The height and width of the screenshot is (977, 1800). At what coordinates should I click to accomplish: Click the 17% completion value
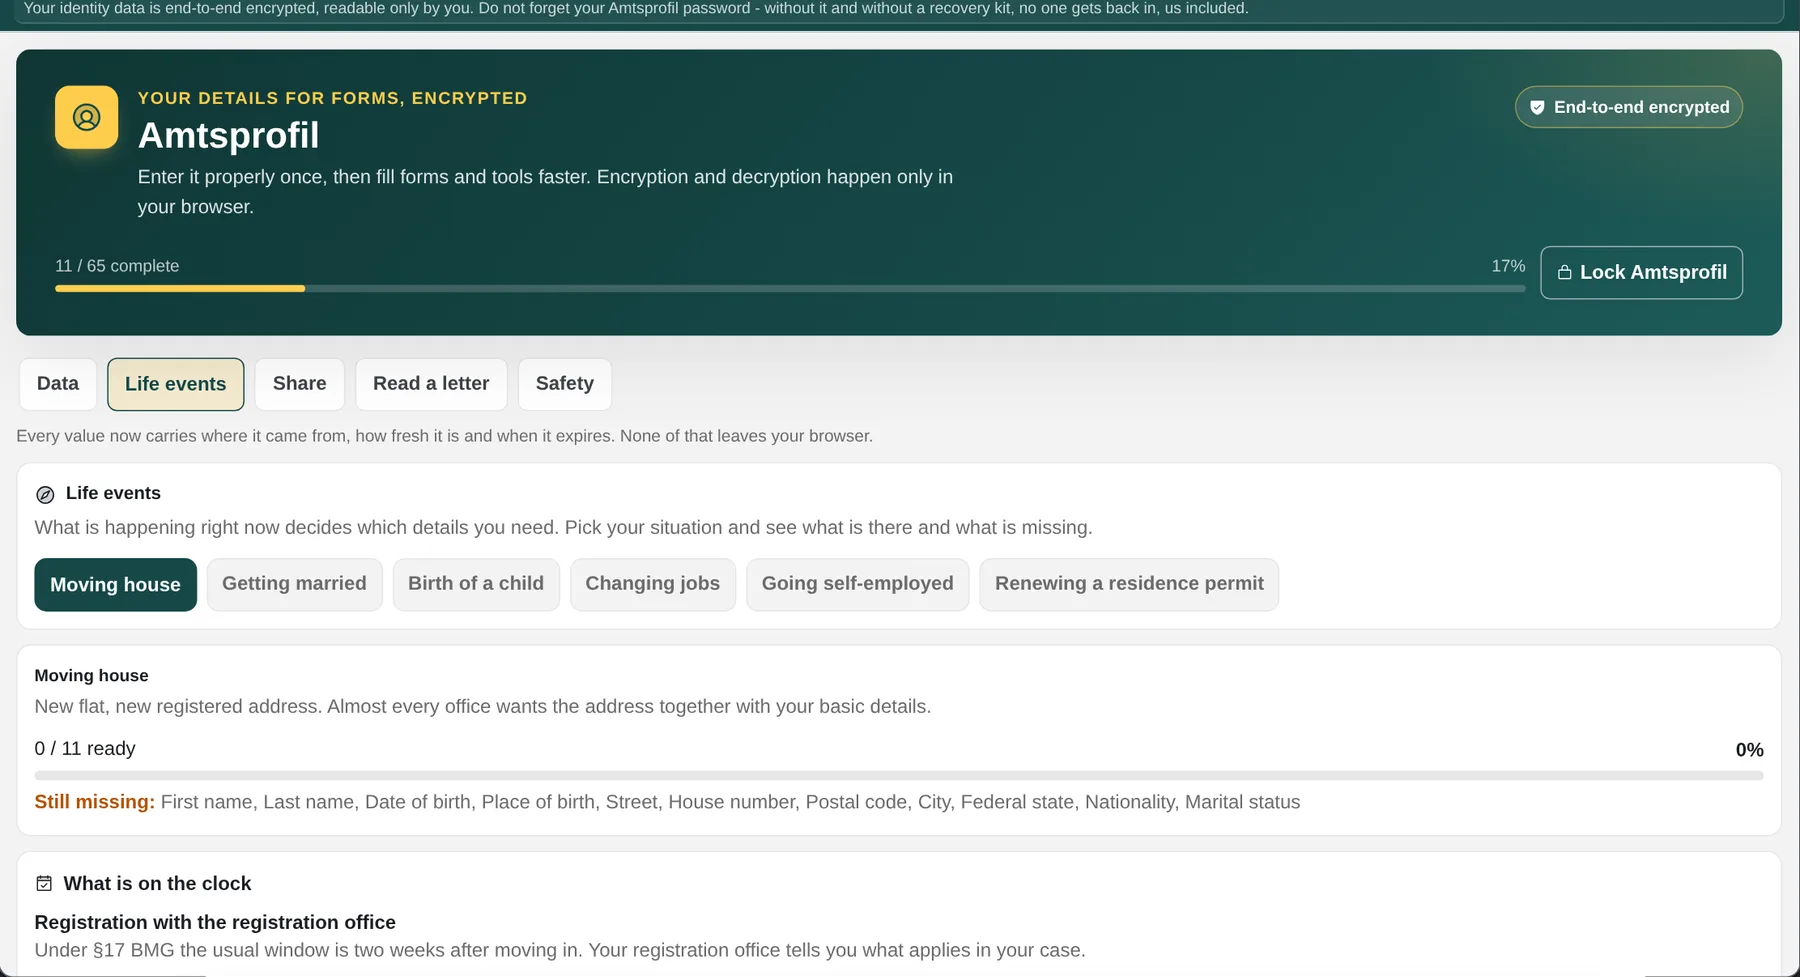click(x=1508, y=266)
